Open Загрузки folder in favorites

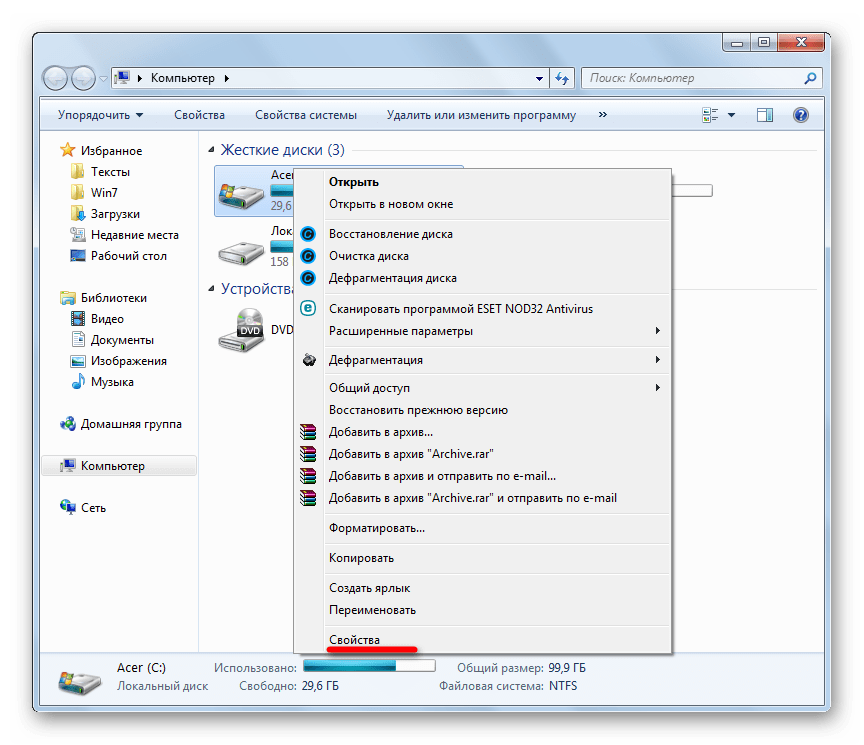click(114, 214)
